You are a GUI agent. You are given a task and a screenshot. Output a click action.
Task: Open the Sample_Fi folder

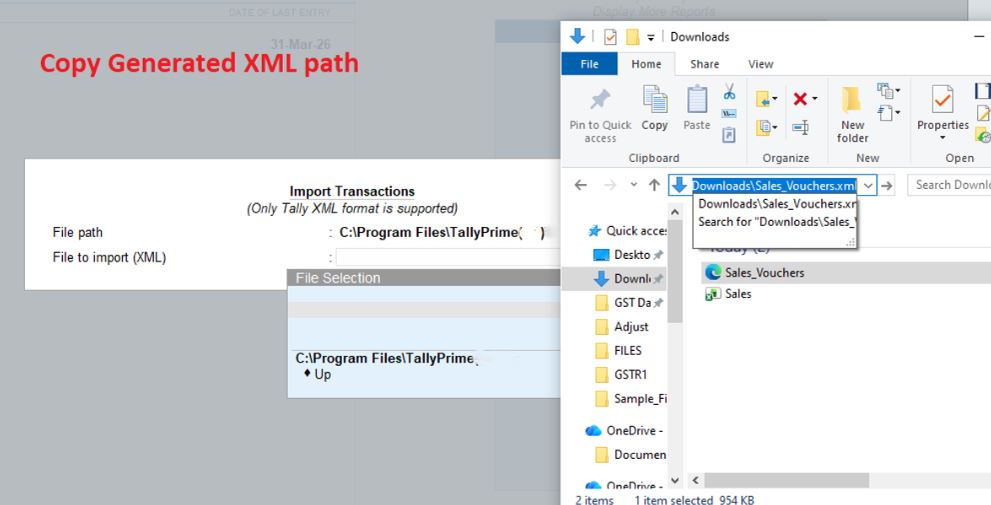[x=631, y=399]
